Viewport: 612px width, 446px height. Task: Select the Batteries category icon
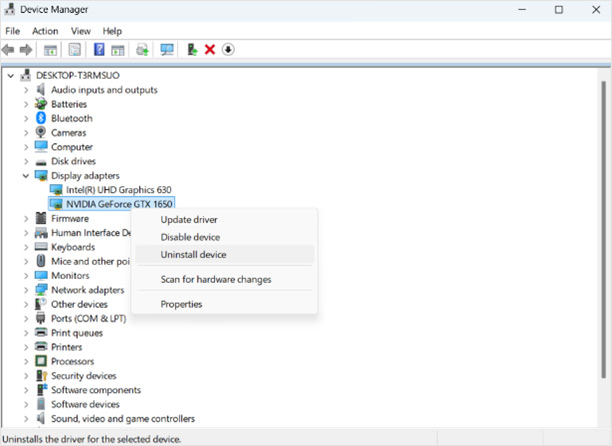point(41,104)
